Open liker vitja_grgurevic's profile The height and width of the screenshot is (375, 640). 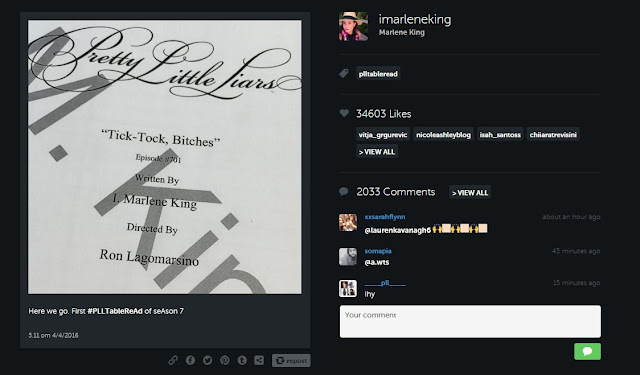383,135
